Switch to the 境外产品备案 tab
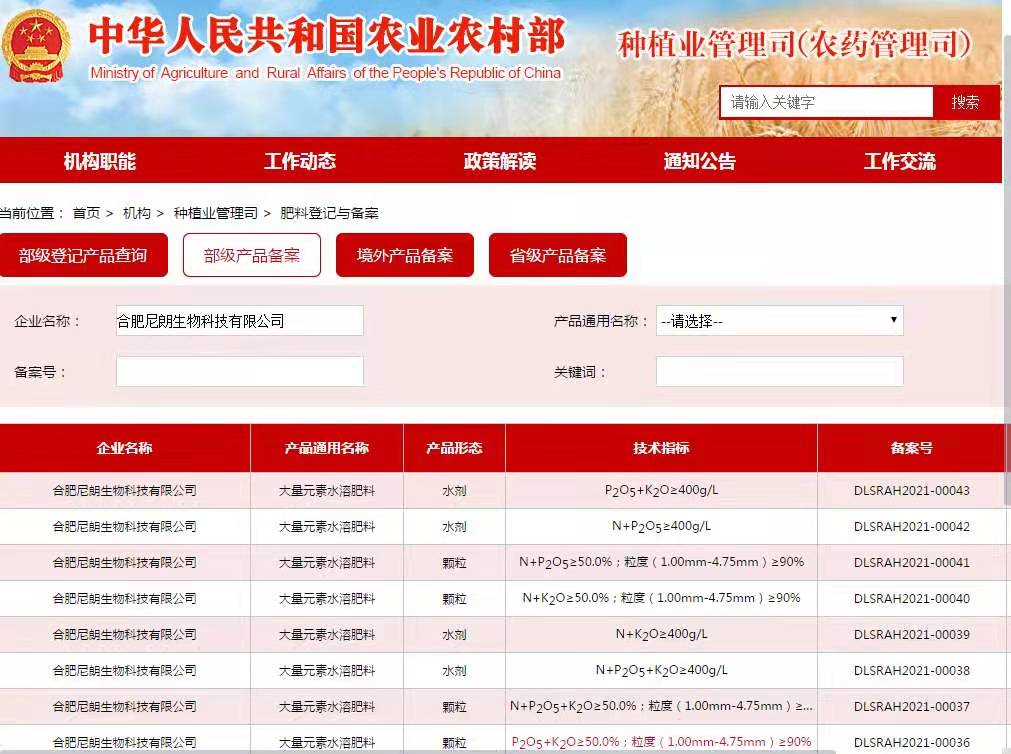The height and width of the screenshot is (754, 1011). [405, 255]
